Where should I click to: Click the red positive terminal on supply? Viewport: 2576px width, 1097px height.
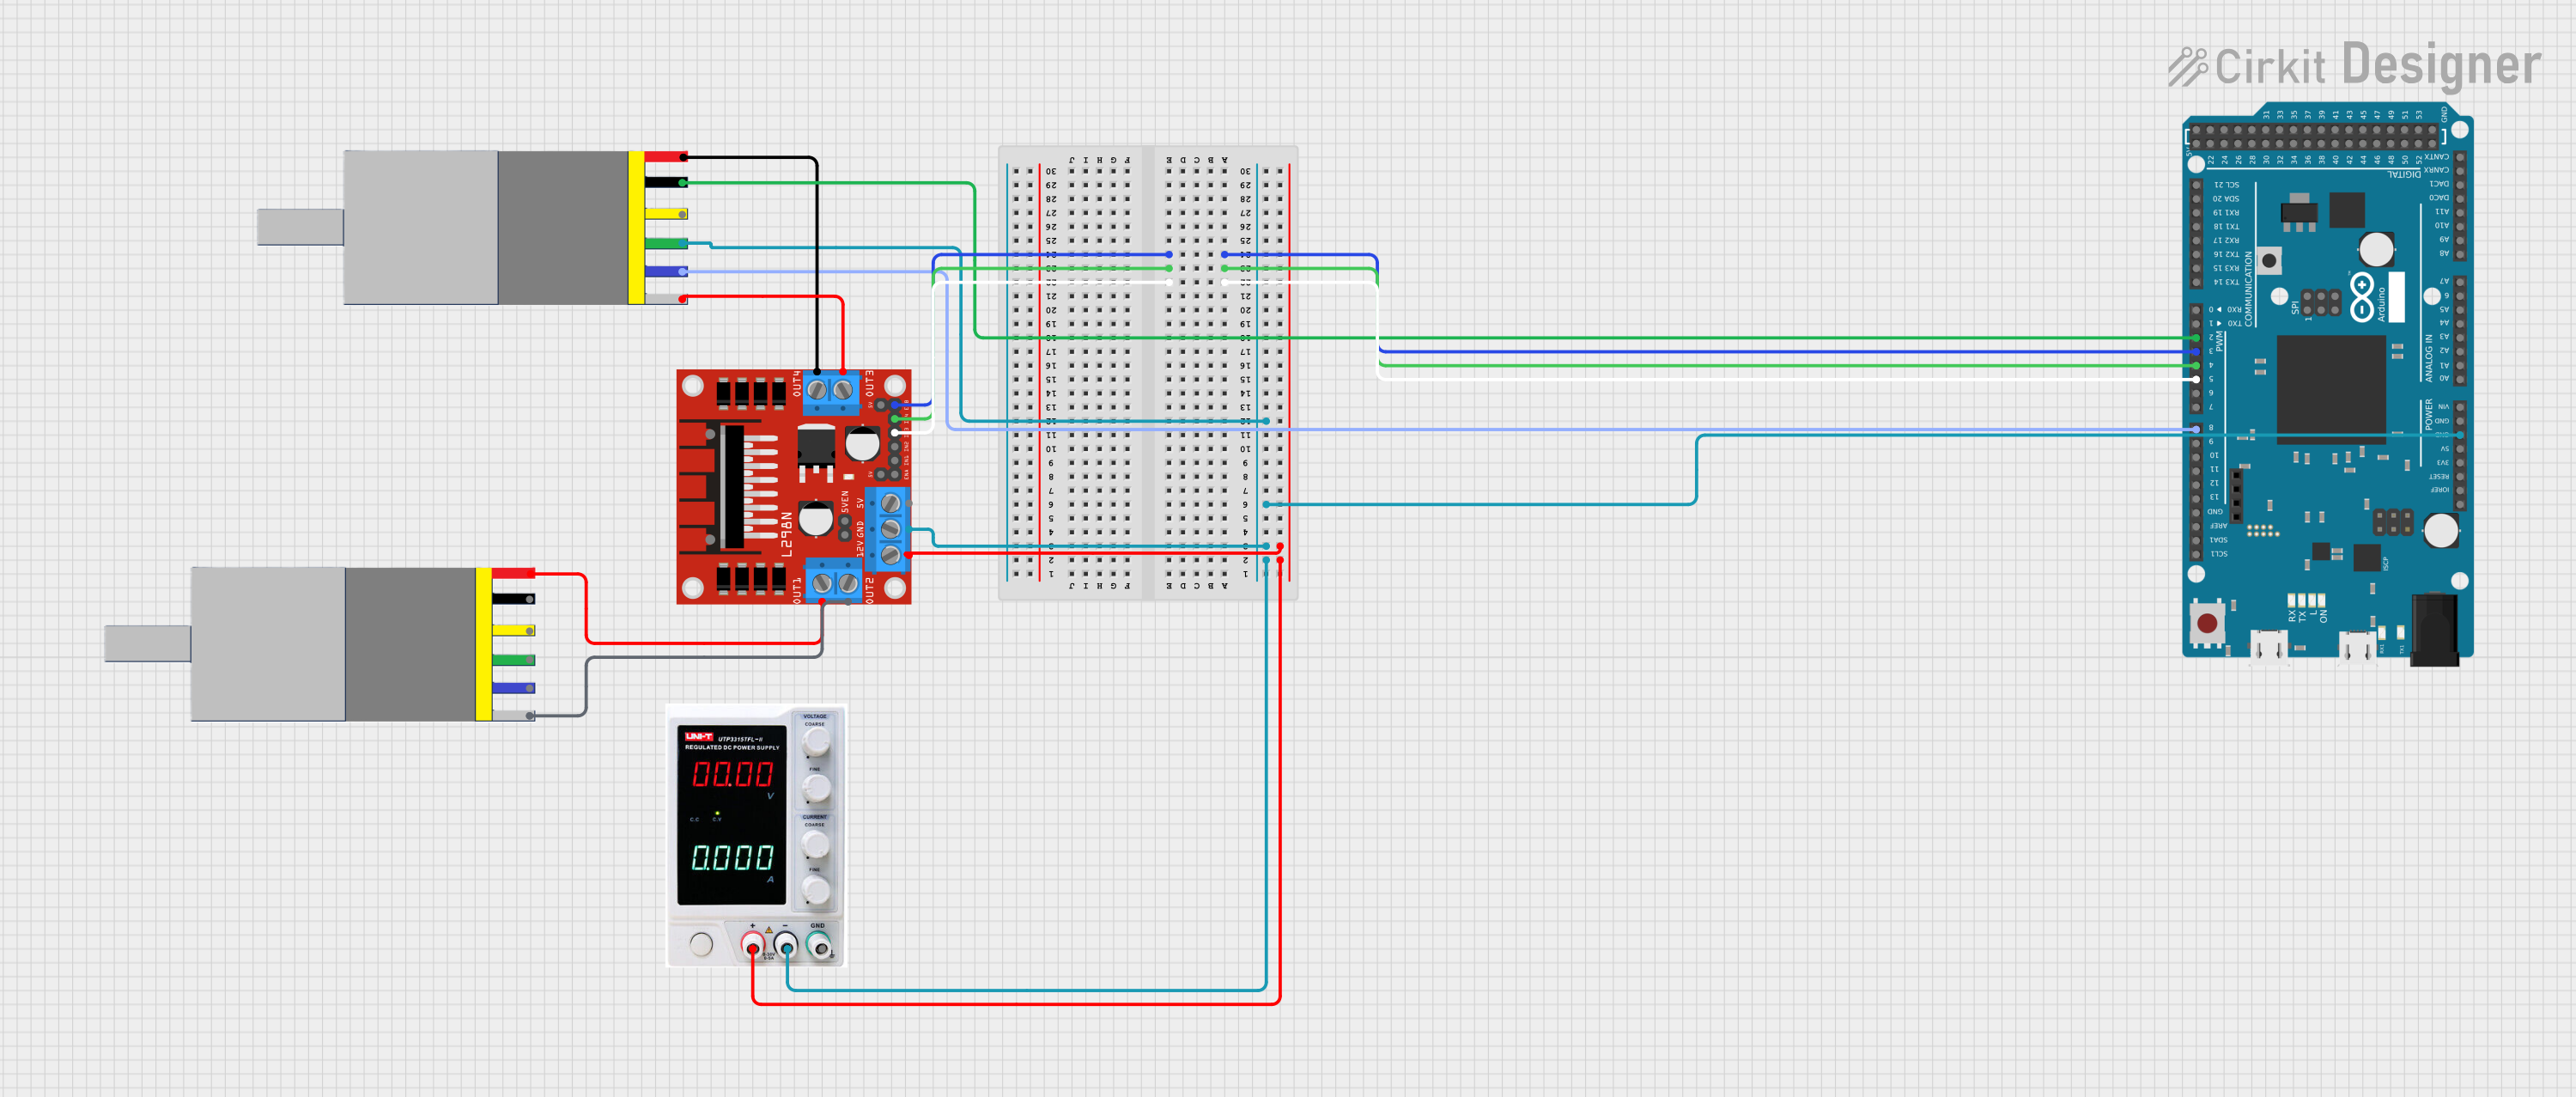point(752,945)
